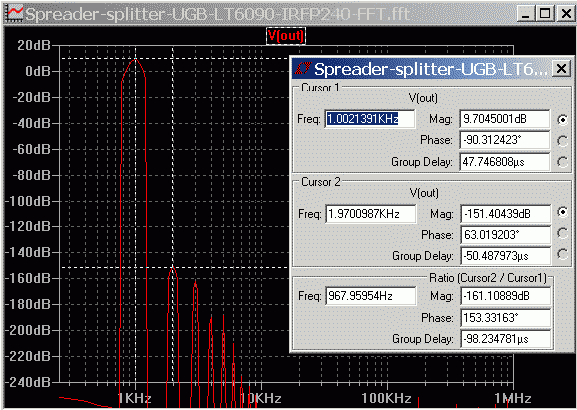Select Cursor 1 Mag radio button
Screen dimensions: 577x410
(x=563, y=120)
